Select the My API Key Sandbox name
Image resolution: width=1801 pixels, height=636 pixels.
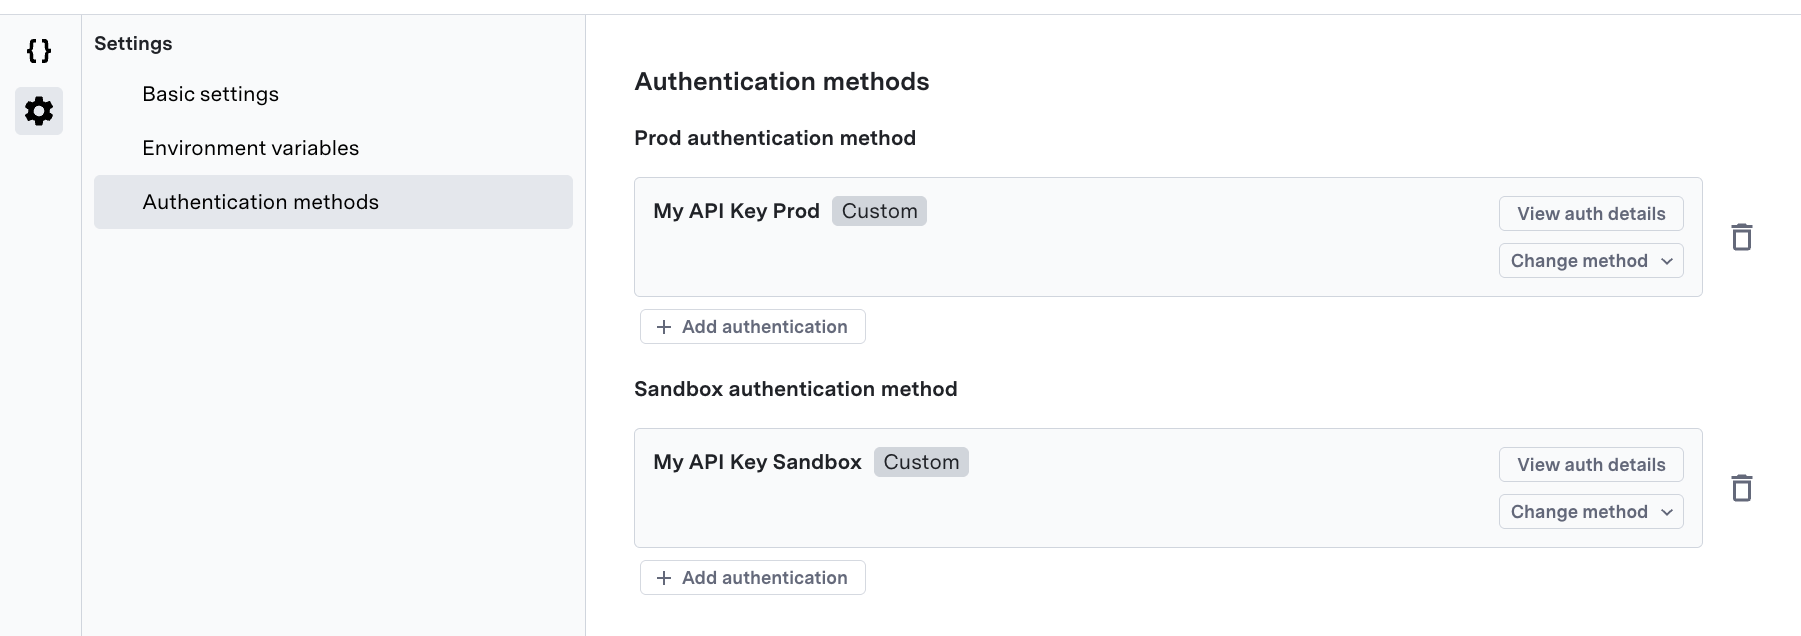757,462
